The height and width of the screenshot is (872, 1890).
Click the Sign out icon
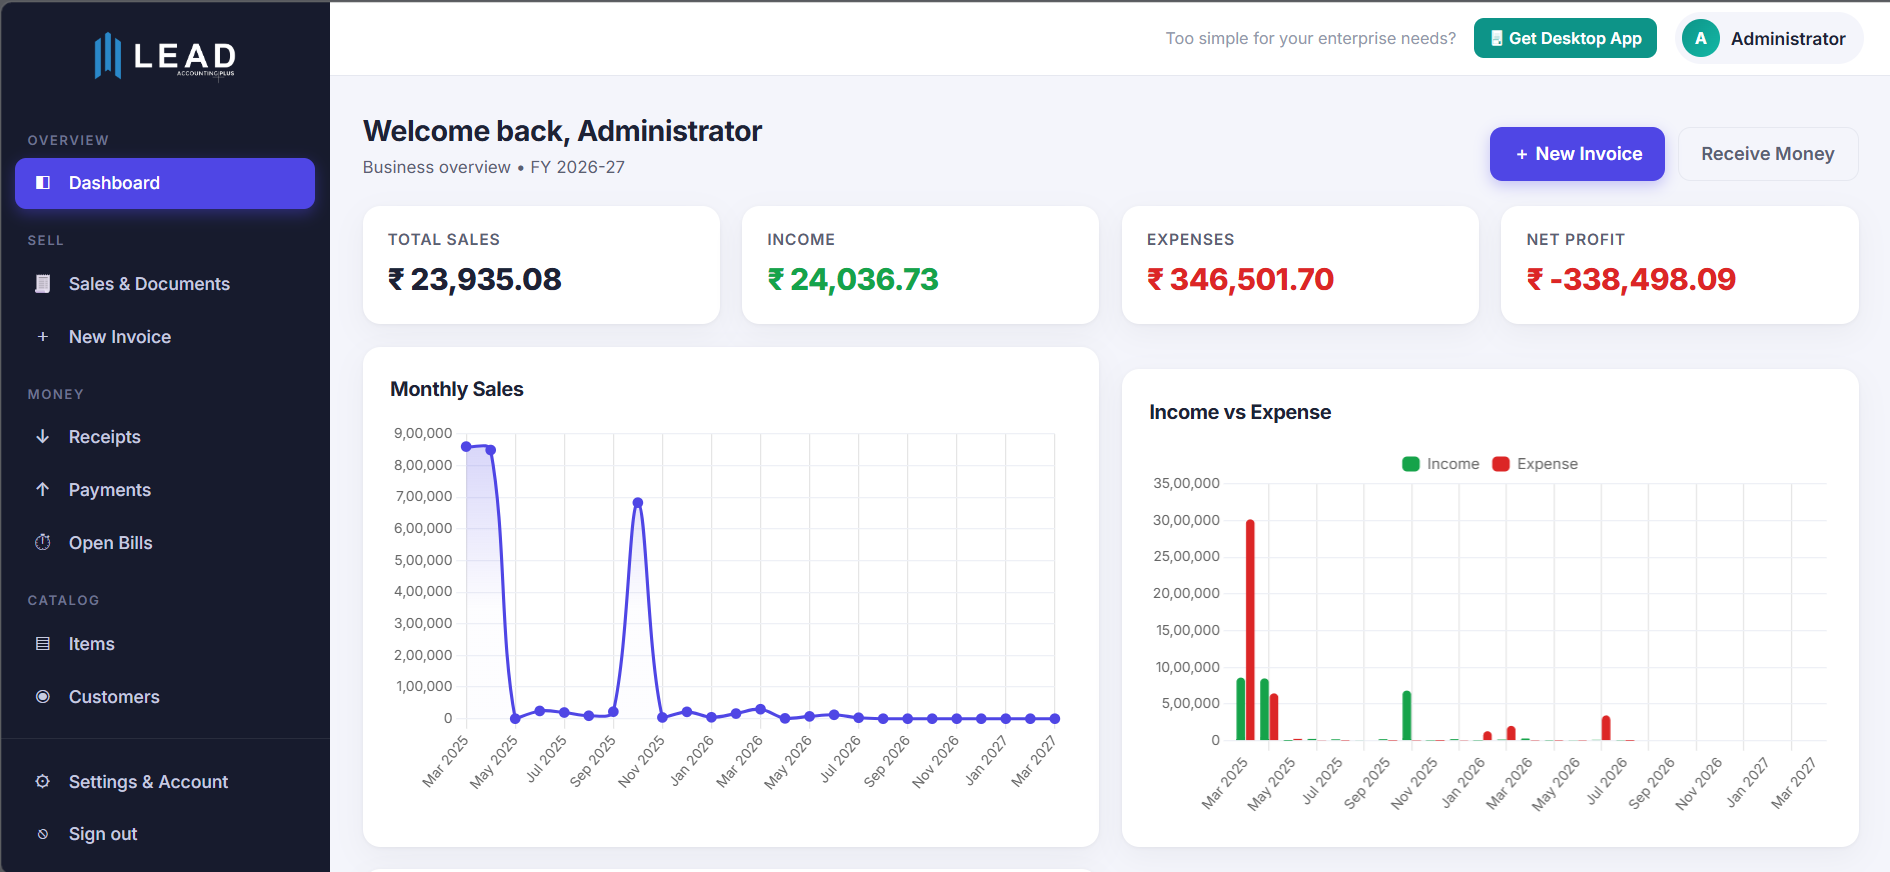[x=43, y=834]
